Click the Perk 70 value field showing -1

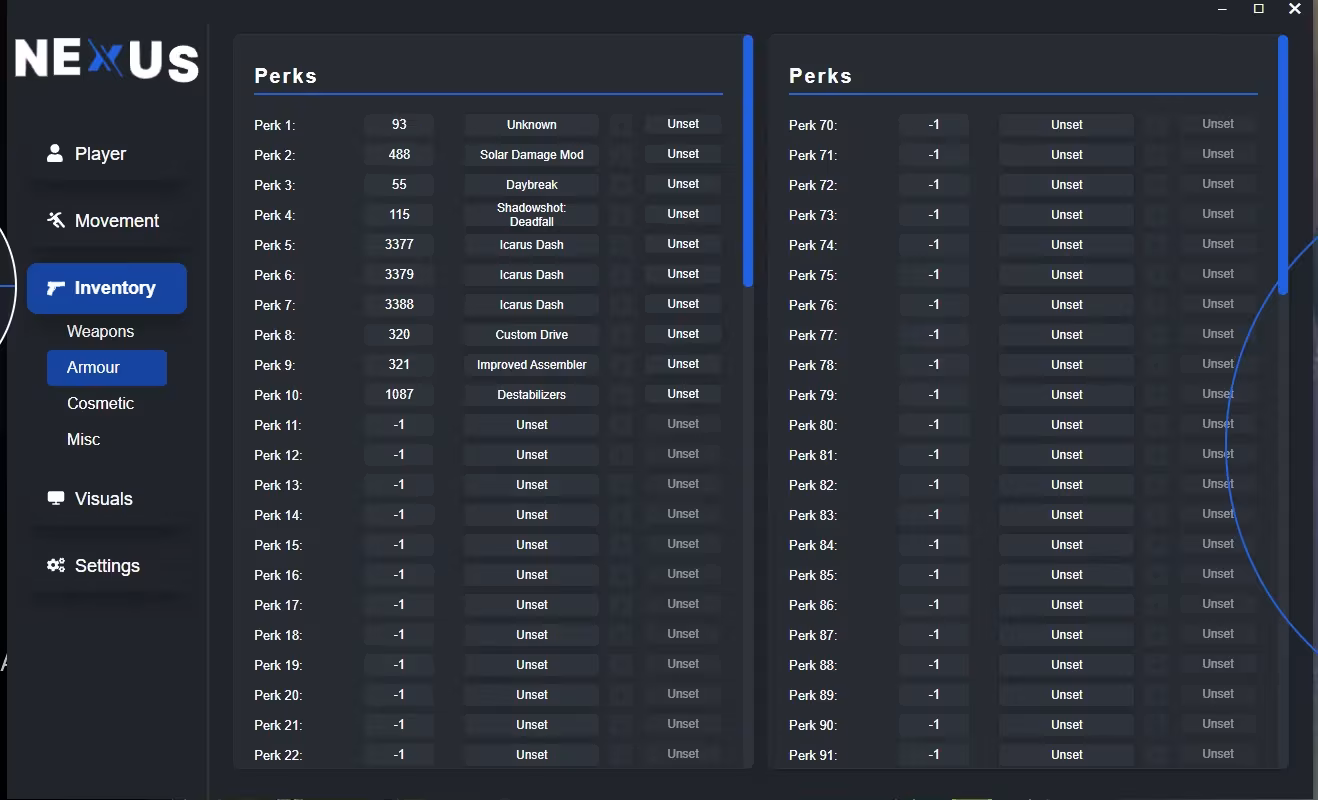[x=933, y=124]
